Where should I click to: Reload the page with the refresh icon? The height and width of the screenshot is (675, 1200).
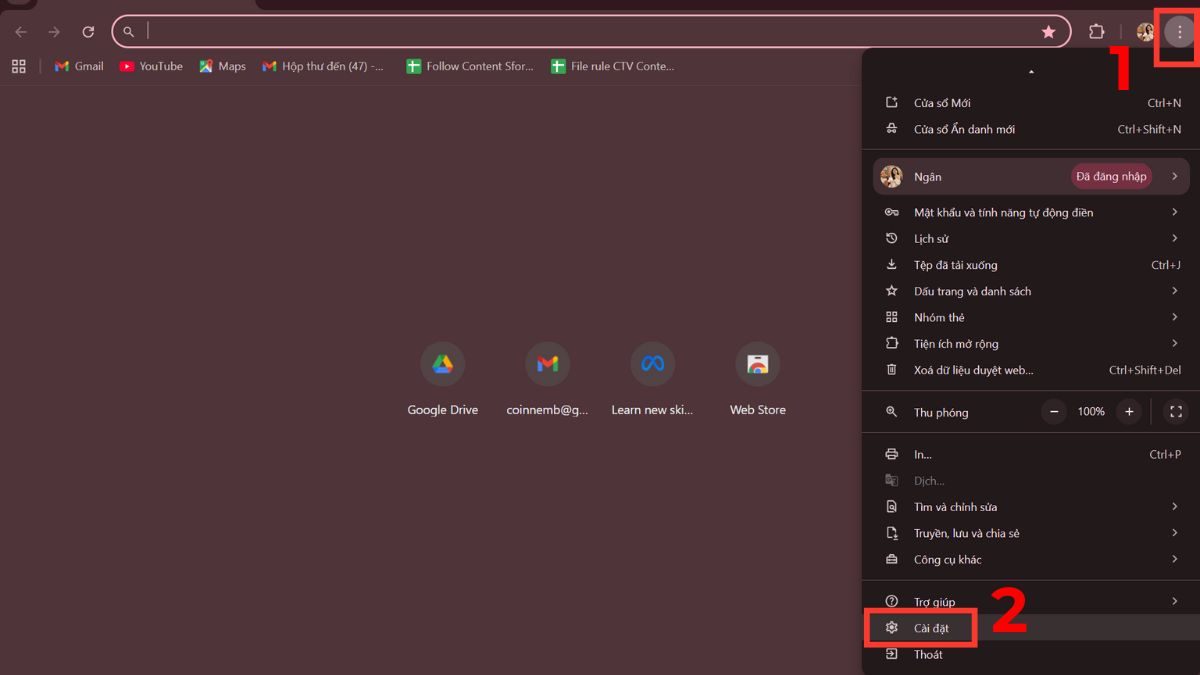(88, 31)
